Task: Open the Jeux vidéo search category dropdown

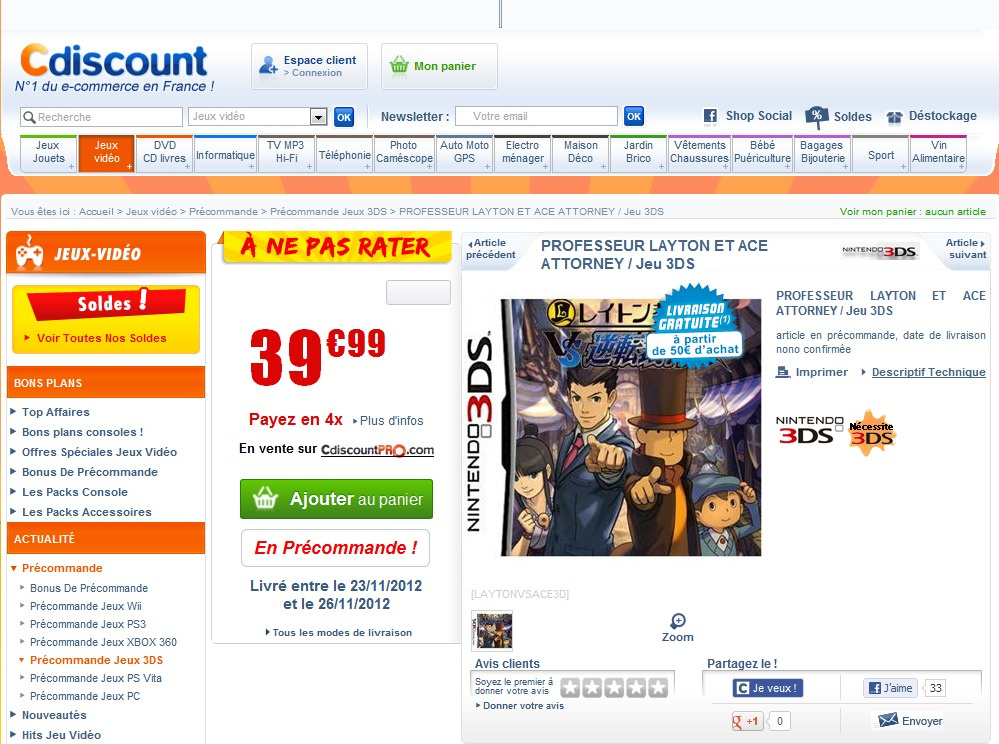Action: tap(318, 117)
